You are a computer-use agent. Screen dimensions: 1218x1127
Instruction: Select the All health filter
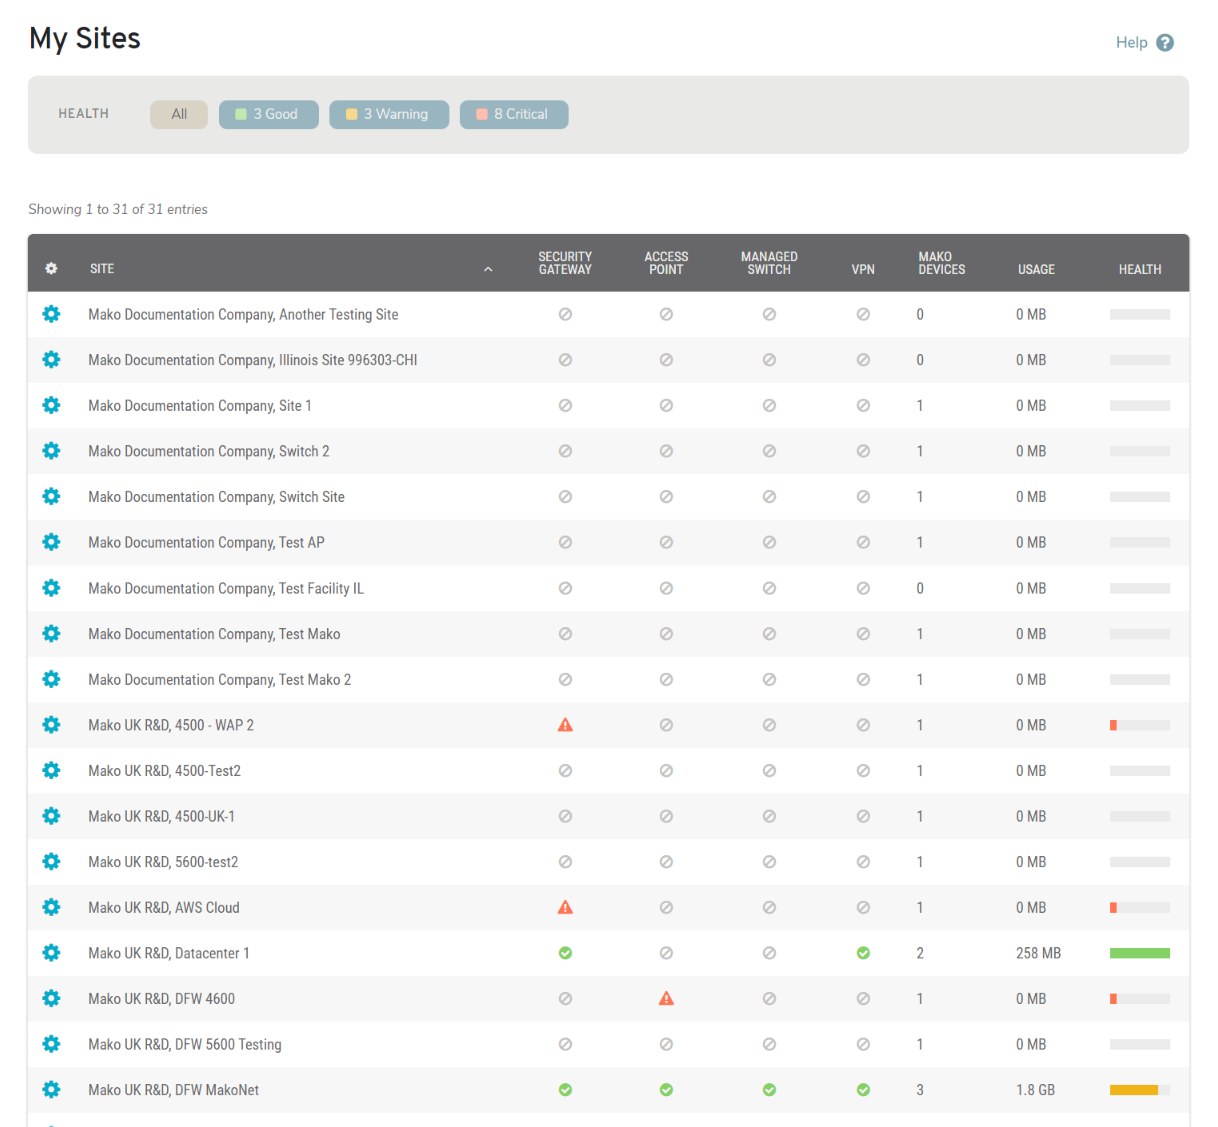pyautogui.click(x=178, y=114)
